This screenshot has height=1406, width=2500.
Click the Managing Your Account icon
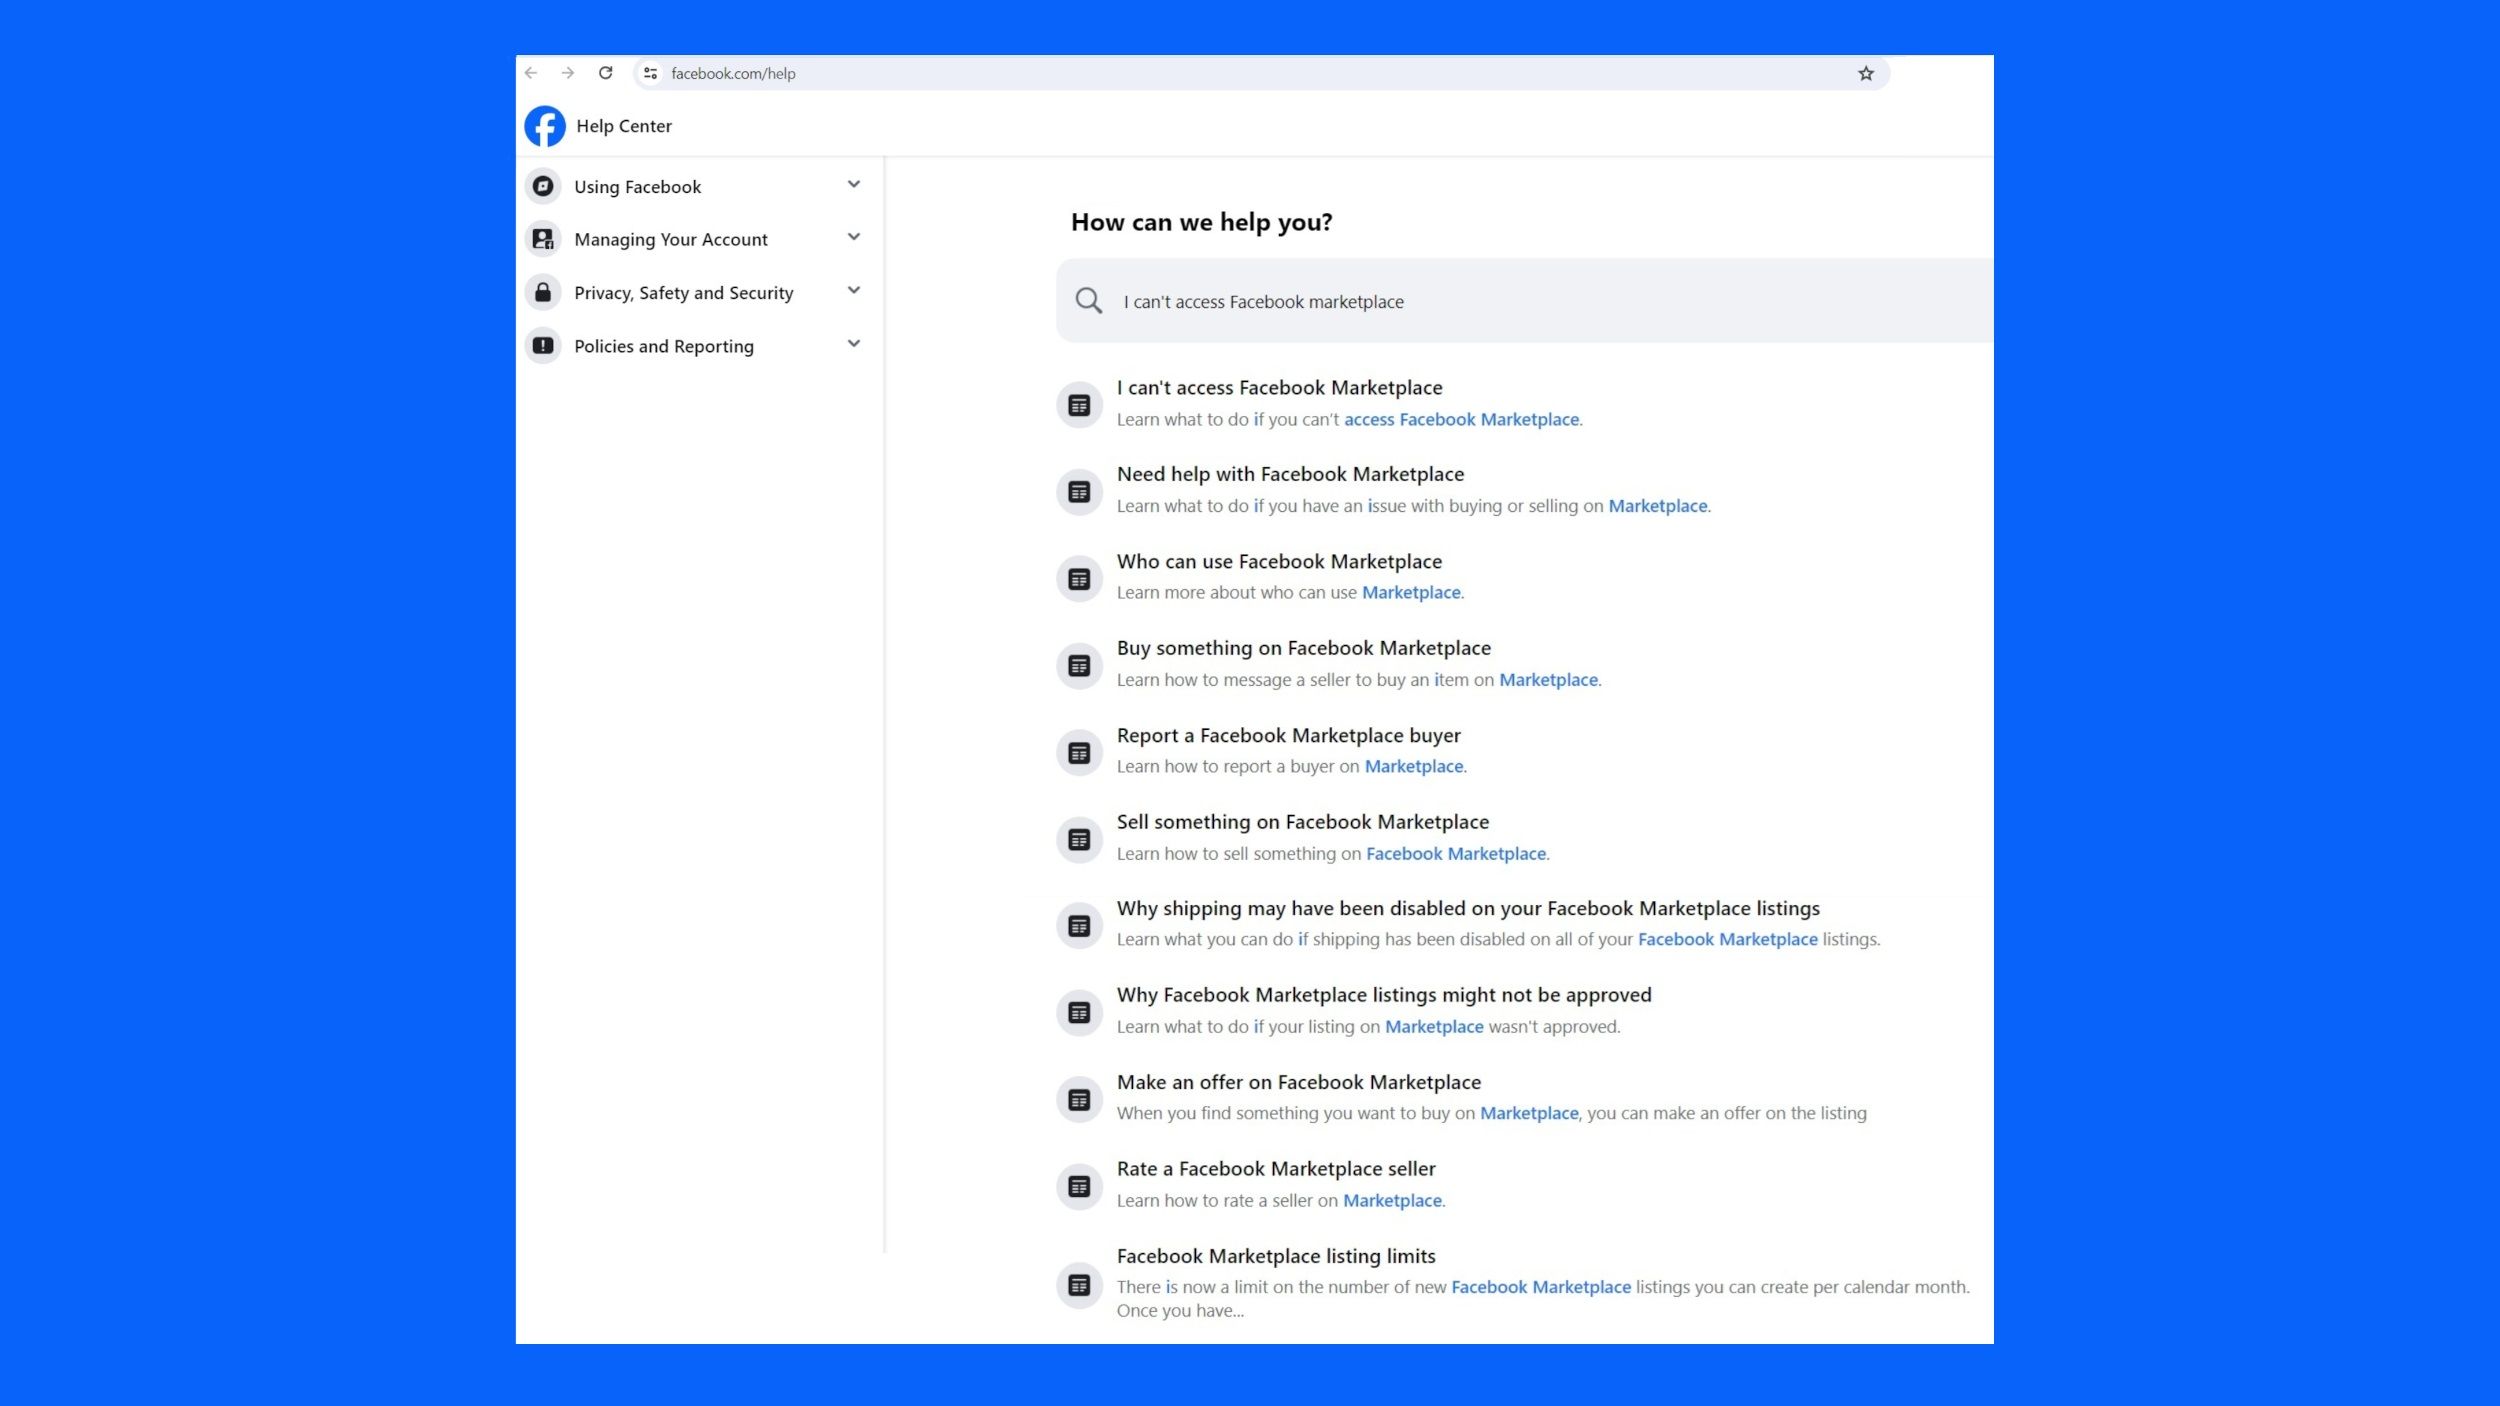click(543, 239)
